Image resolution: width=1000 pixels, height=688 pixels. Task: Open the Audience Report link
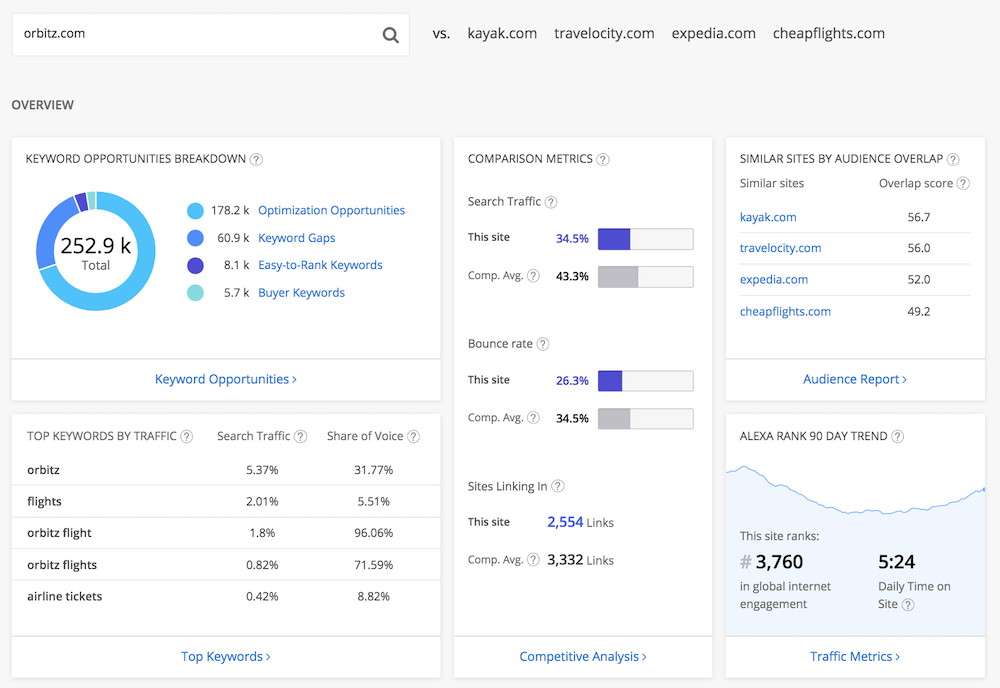854,380
